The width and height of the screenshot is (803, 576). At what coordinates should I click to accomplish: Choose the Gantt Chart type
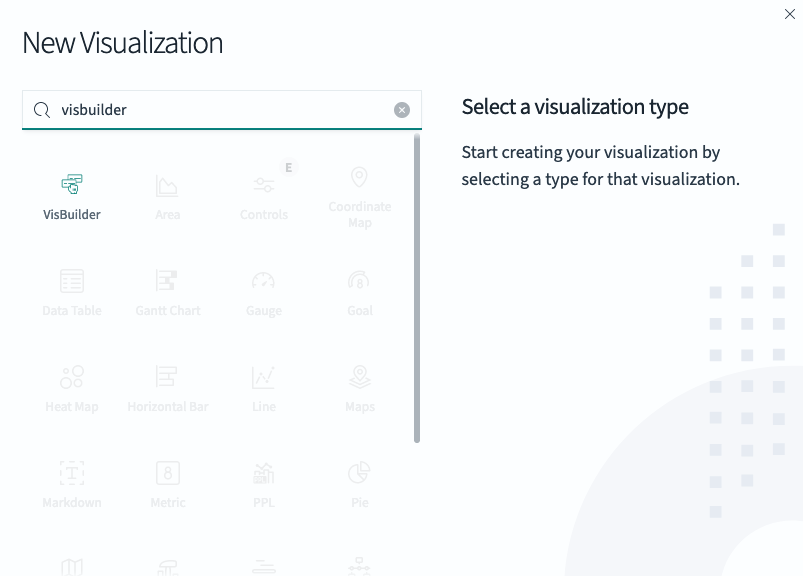coord(167,290)
